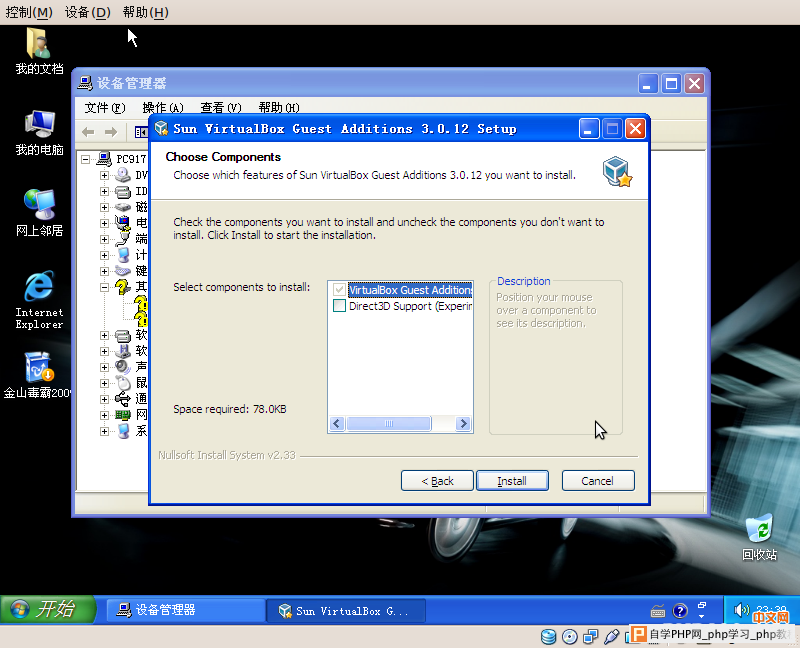Expand the 声 sound node in Device Manager
Image resolution: width=800 pixels, height=648 pixels.
tap(104, 367)
